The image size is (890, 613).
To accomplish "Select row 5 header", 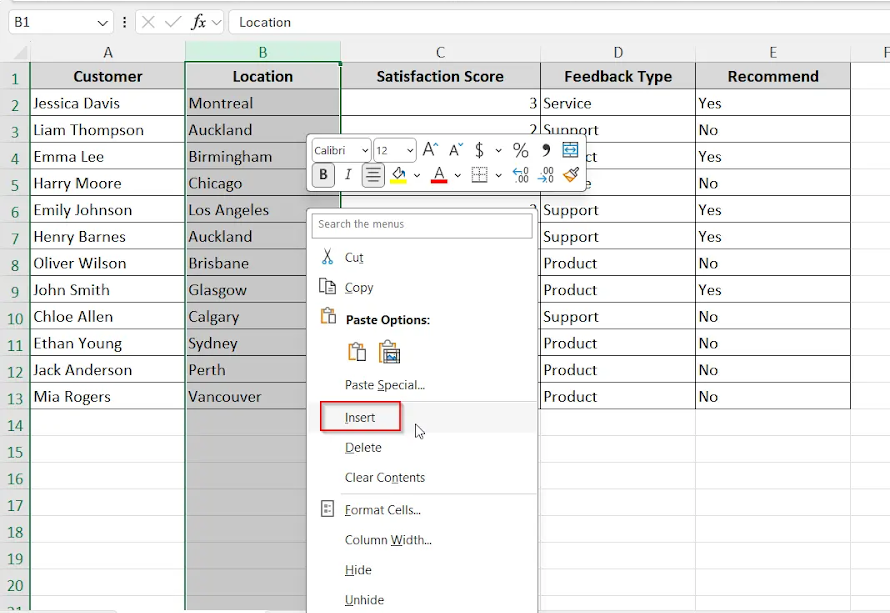I will coord(15,184).
